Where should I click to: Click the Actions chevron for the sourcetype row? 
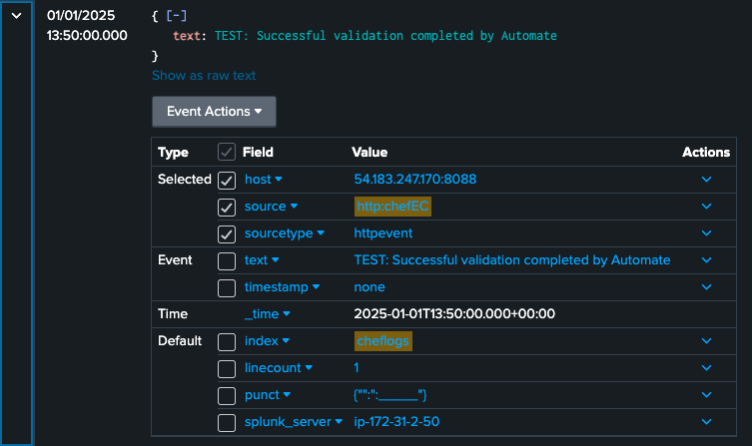coord(706,234)
